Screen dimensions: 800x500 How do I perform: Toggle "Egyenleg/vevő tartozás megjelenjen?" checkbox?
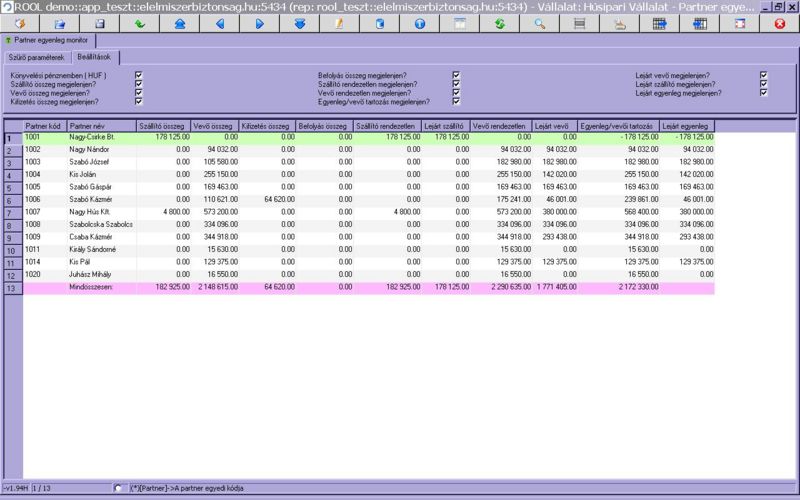pyautogui.click(x=455, y=102)
